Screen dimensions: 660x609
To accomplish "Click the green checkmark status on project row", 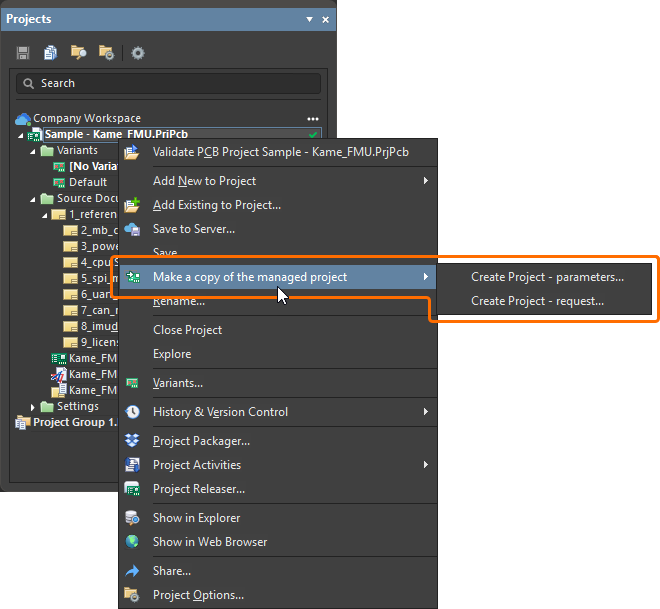I will pyautogui.click(x=313, y=135).
